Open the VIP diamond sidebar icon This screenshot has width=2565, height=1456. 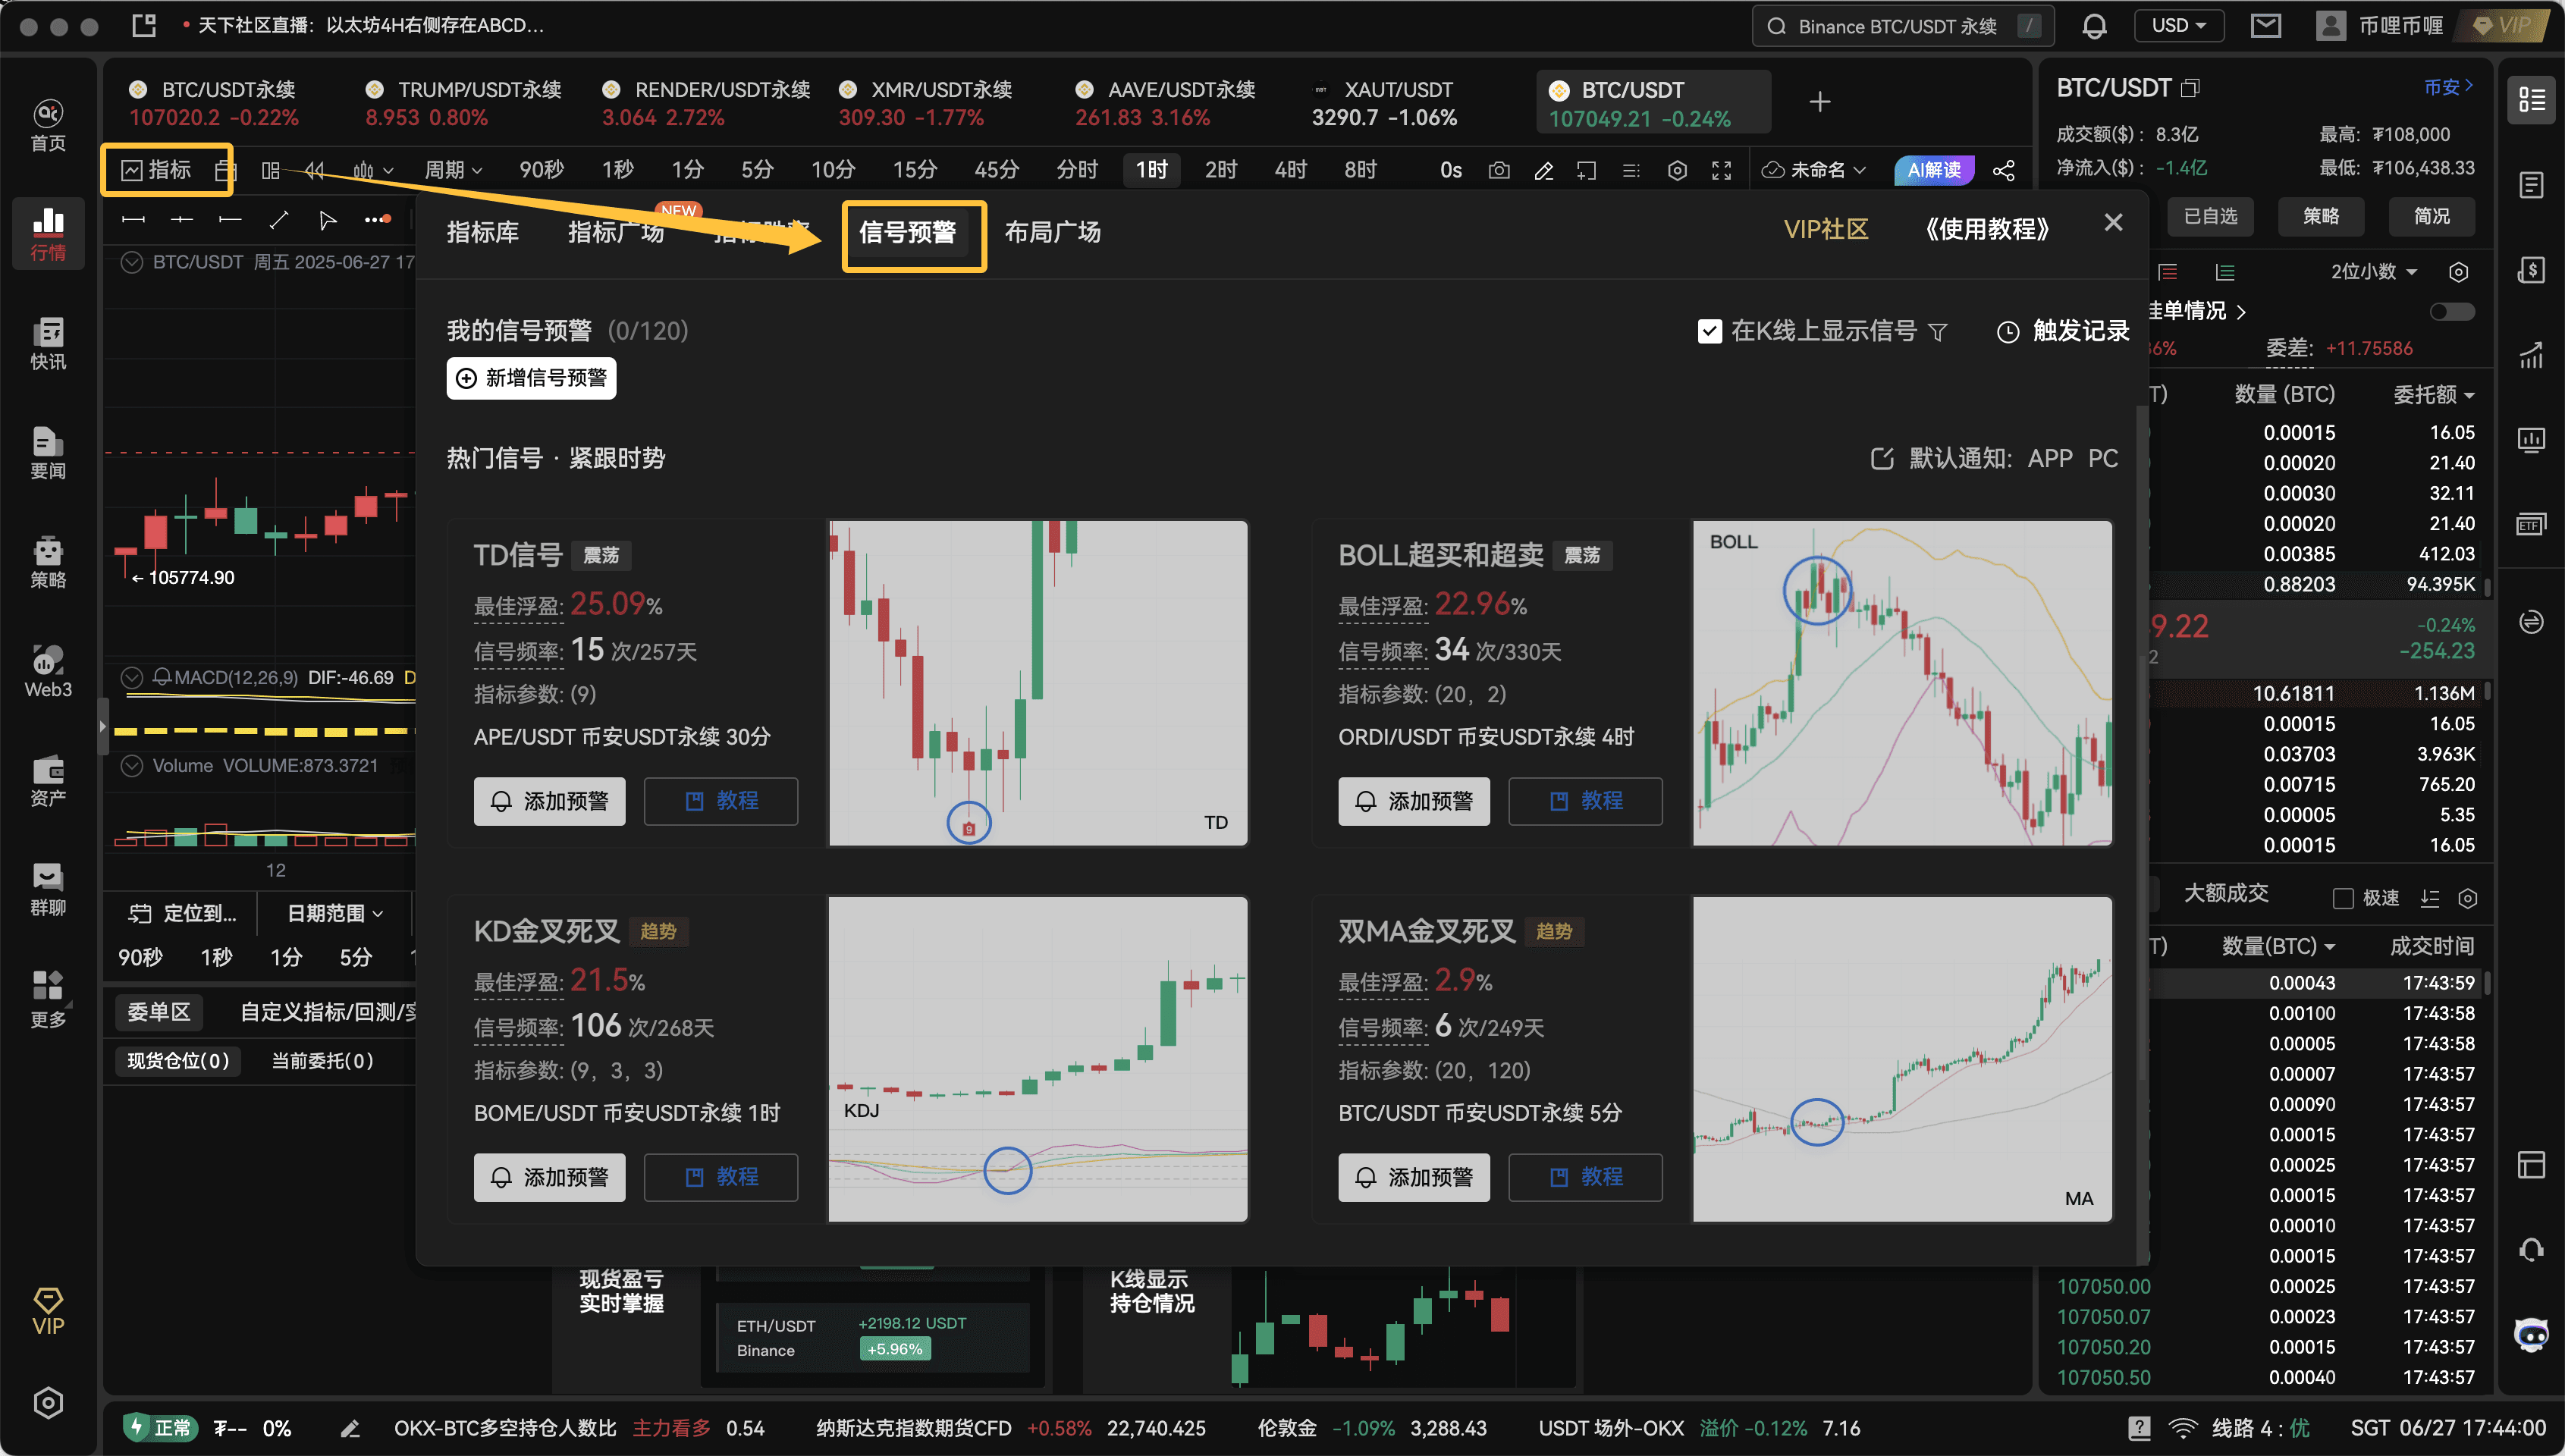(48, 1310)
